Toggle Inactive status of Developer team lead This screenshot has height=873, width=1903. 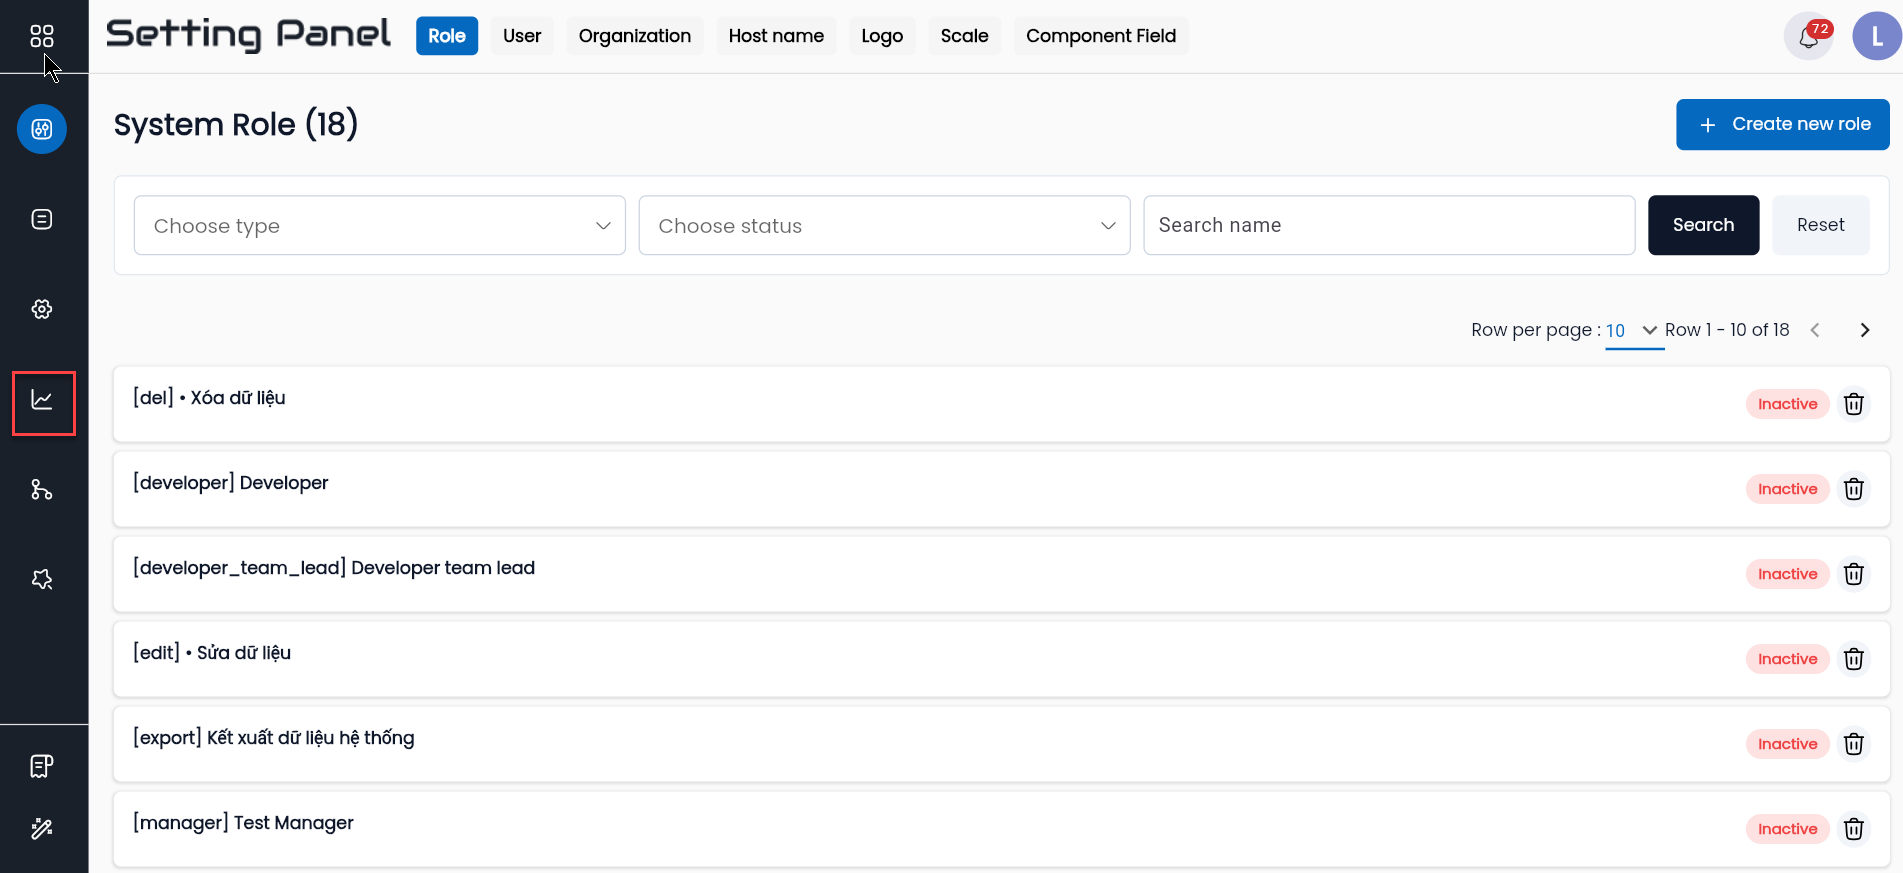click(1788, 574)
